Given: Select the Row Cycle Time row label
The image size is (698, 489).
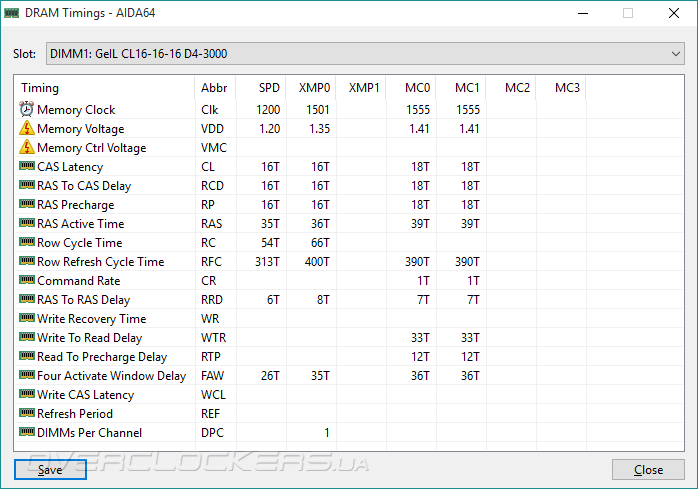Looking at the screenshot, I should point(80,243).
